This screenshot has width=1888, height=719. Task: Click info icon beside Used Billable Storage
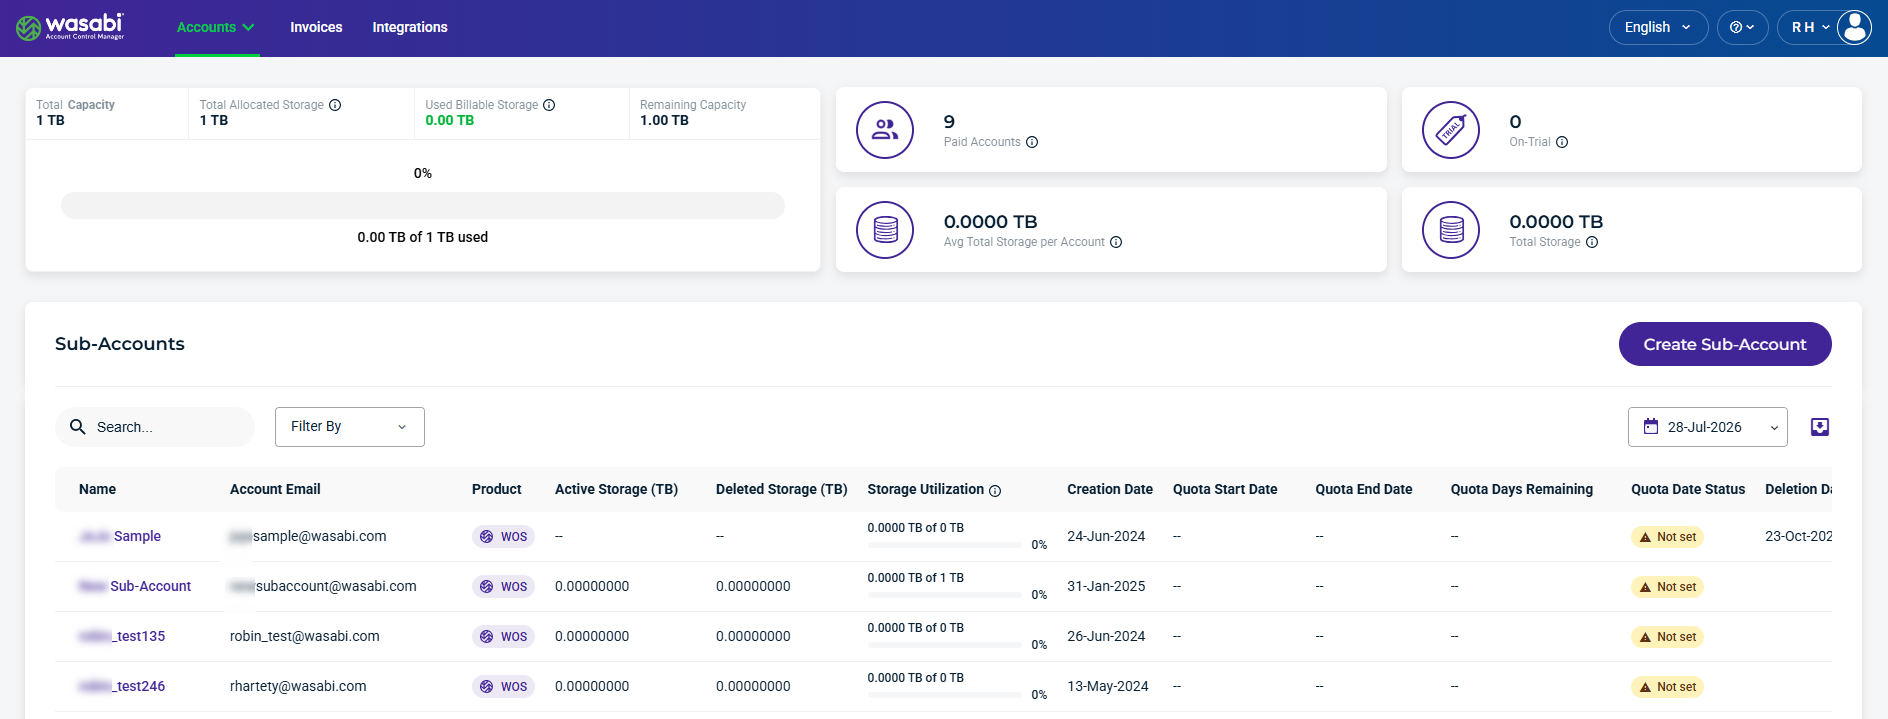[549, 105]
